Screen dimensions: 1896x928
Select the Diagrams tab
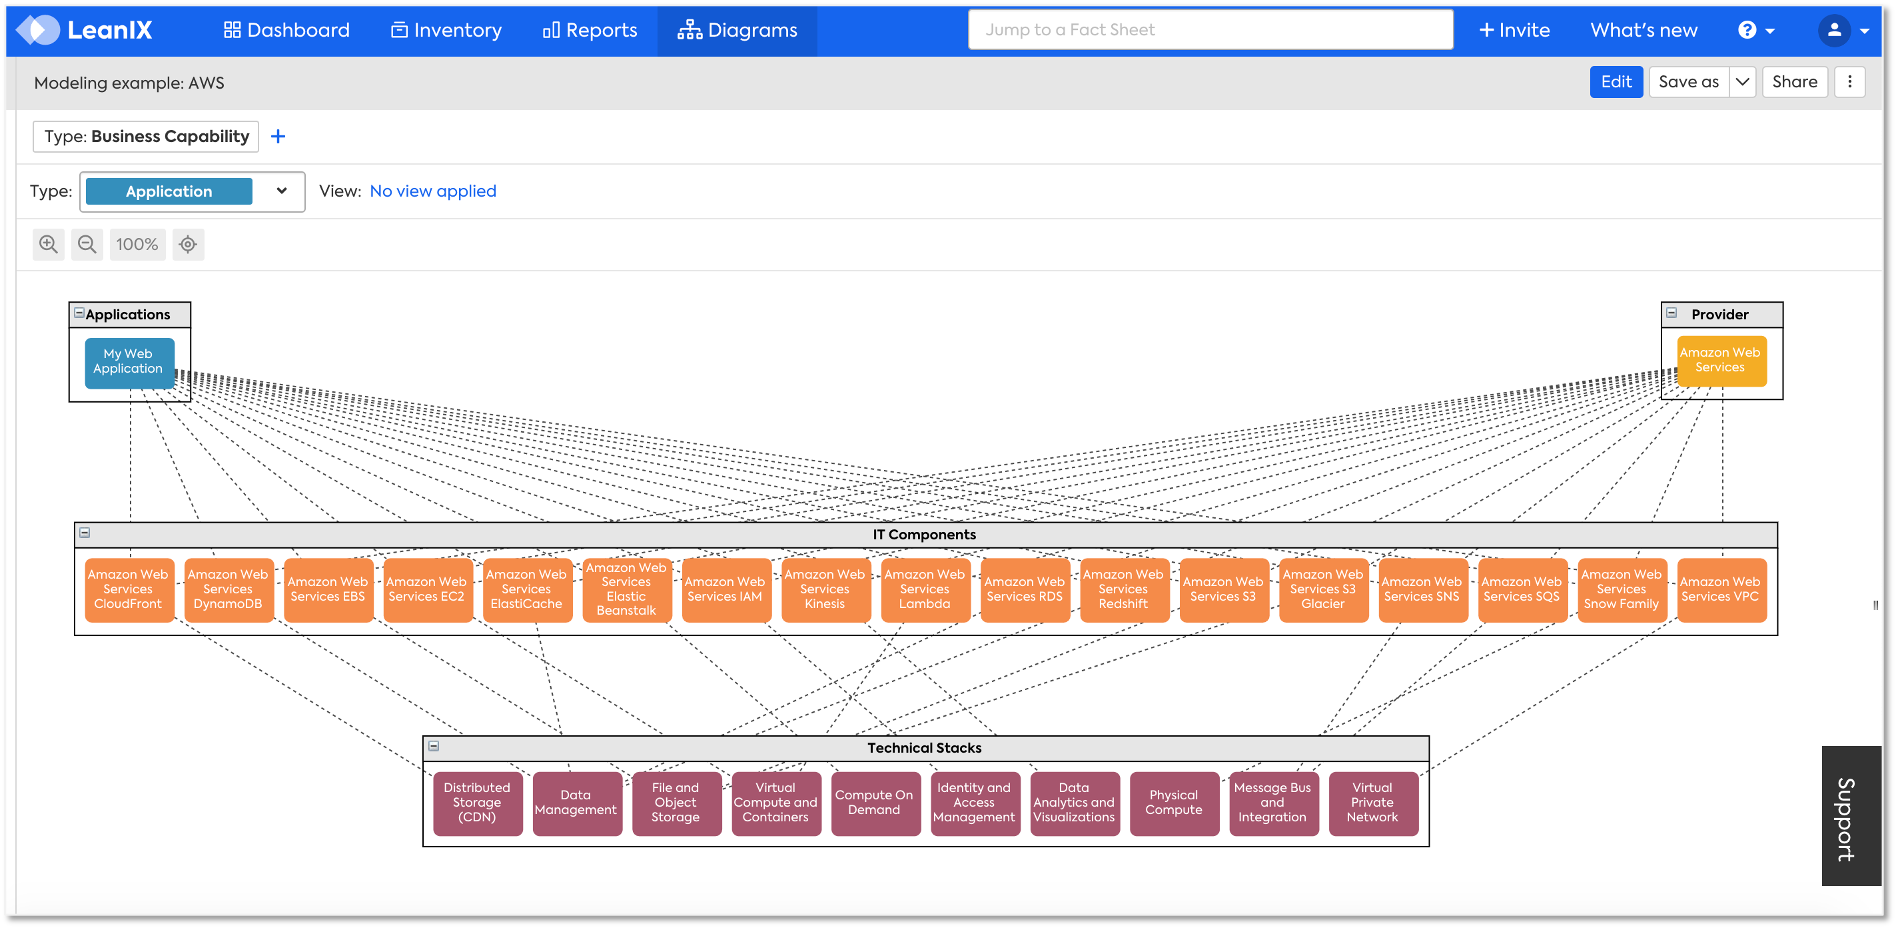(x=738, y=30)
